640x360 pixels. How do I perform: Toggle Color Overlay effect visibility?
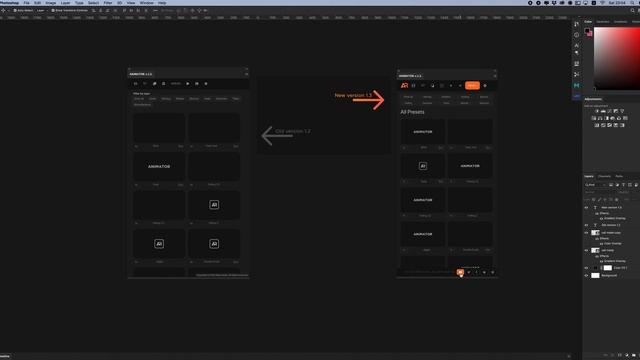pos(602,244)
